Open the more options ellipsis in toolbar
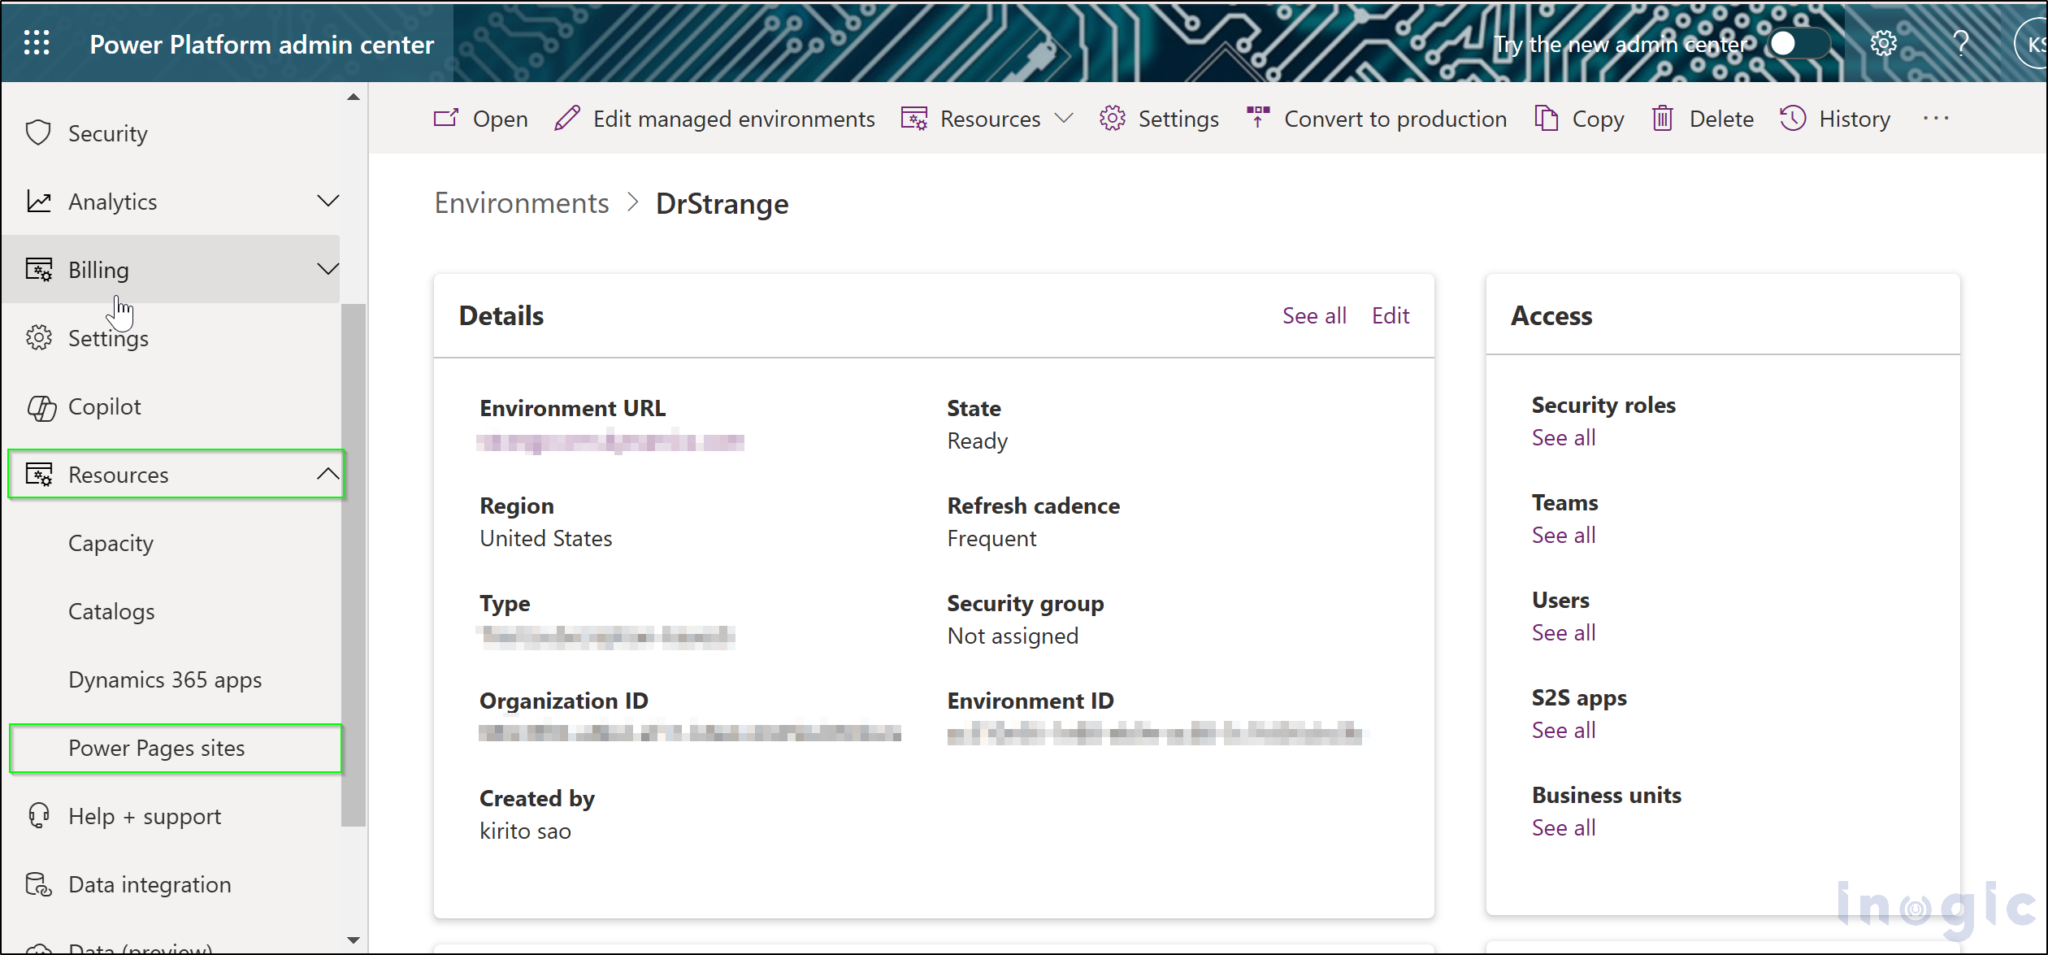2048x955 pixels. (x=1937, y=118)
